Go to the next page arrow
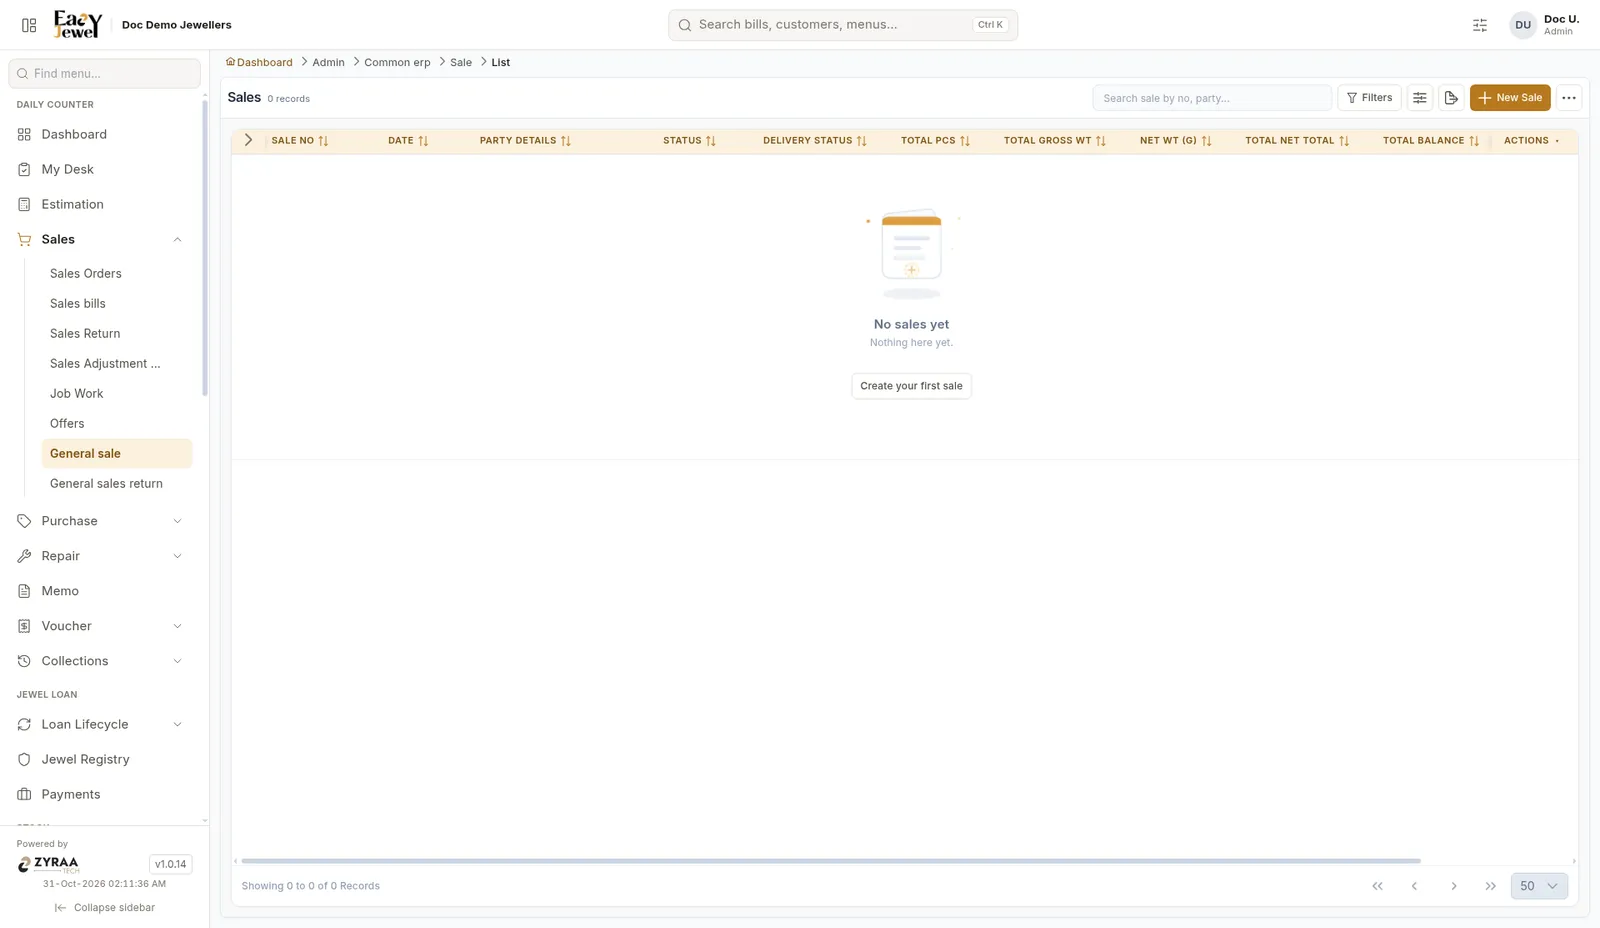Screen dimensions: 1600x928 (x=1454, y=886)
